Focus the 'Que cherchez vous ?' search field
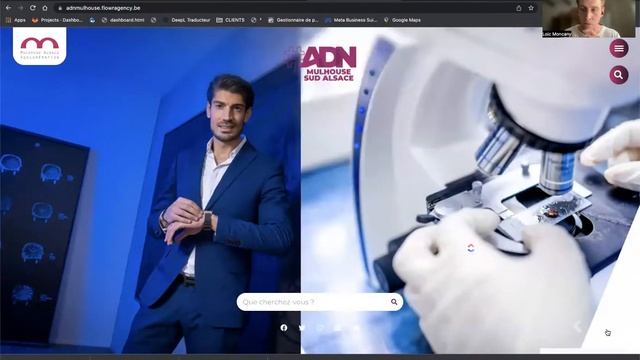 tap(320, 302)
